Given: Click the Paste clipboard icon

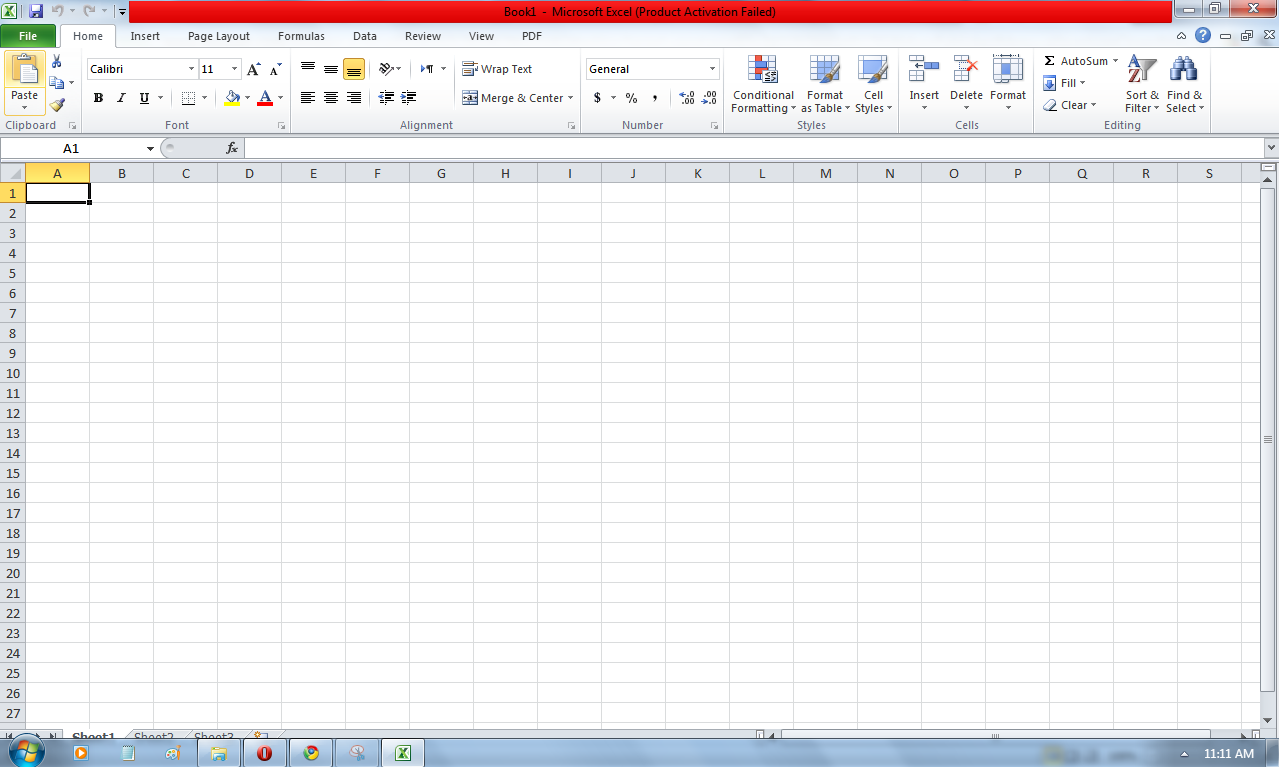Looking at the screenshot, I should (x=25, y=70).
